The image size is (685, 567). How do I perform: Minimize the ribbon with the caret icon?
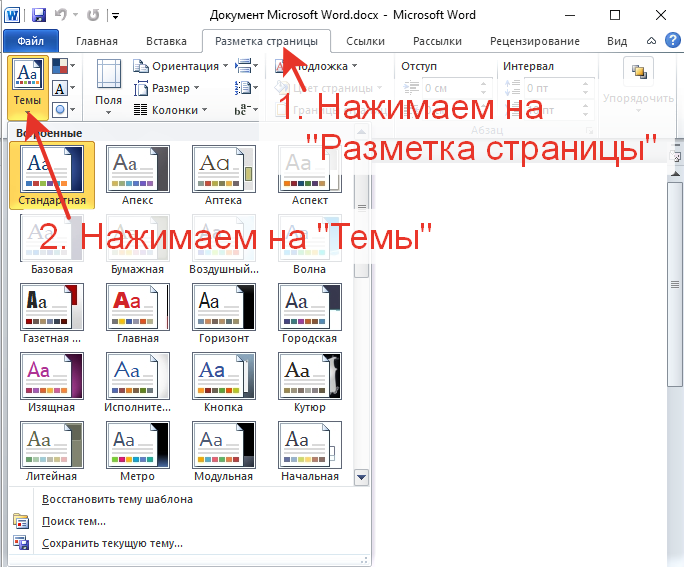tap(651, 41)
